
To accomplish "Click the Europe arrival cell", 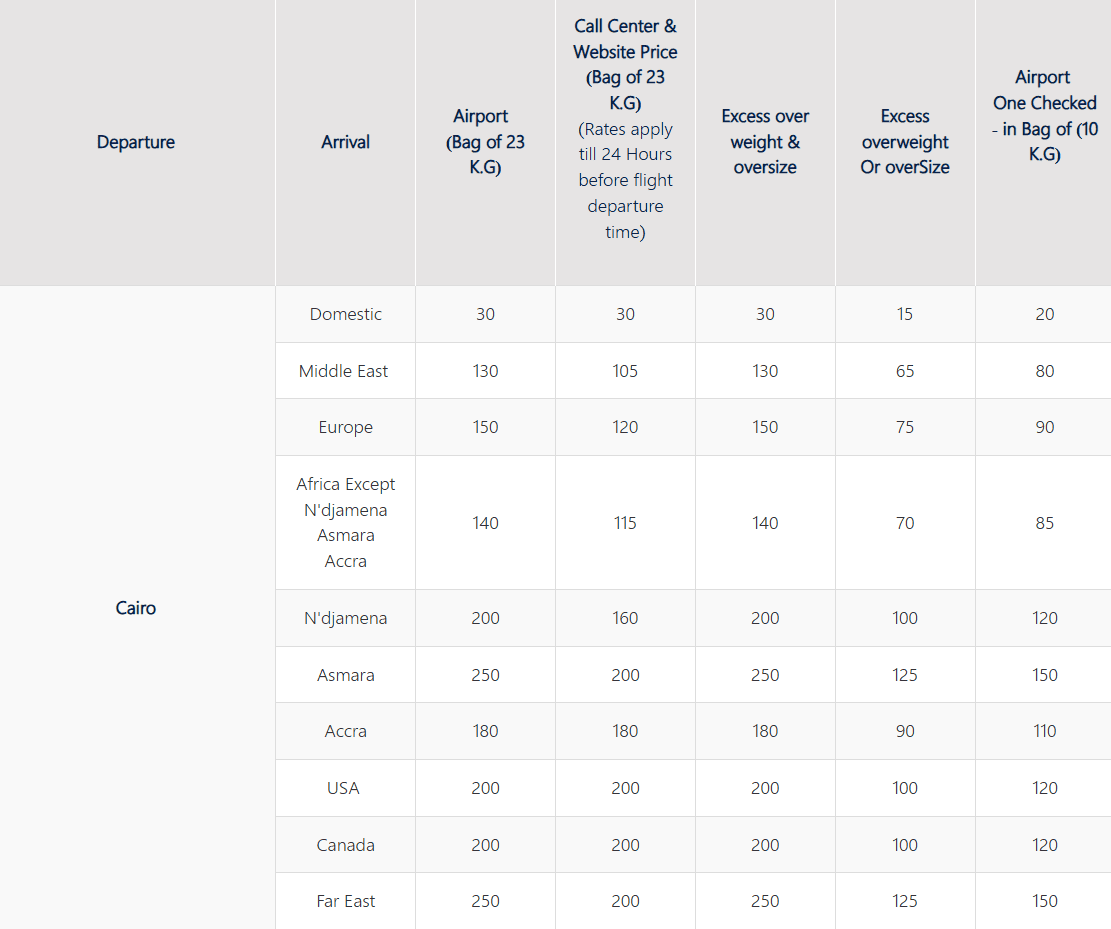I will (345, 427).
